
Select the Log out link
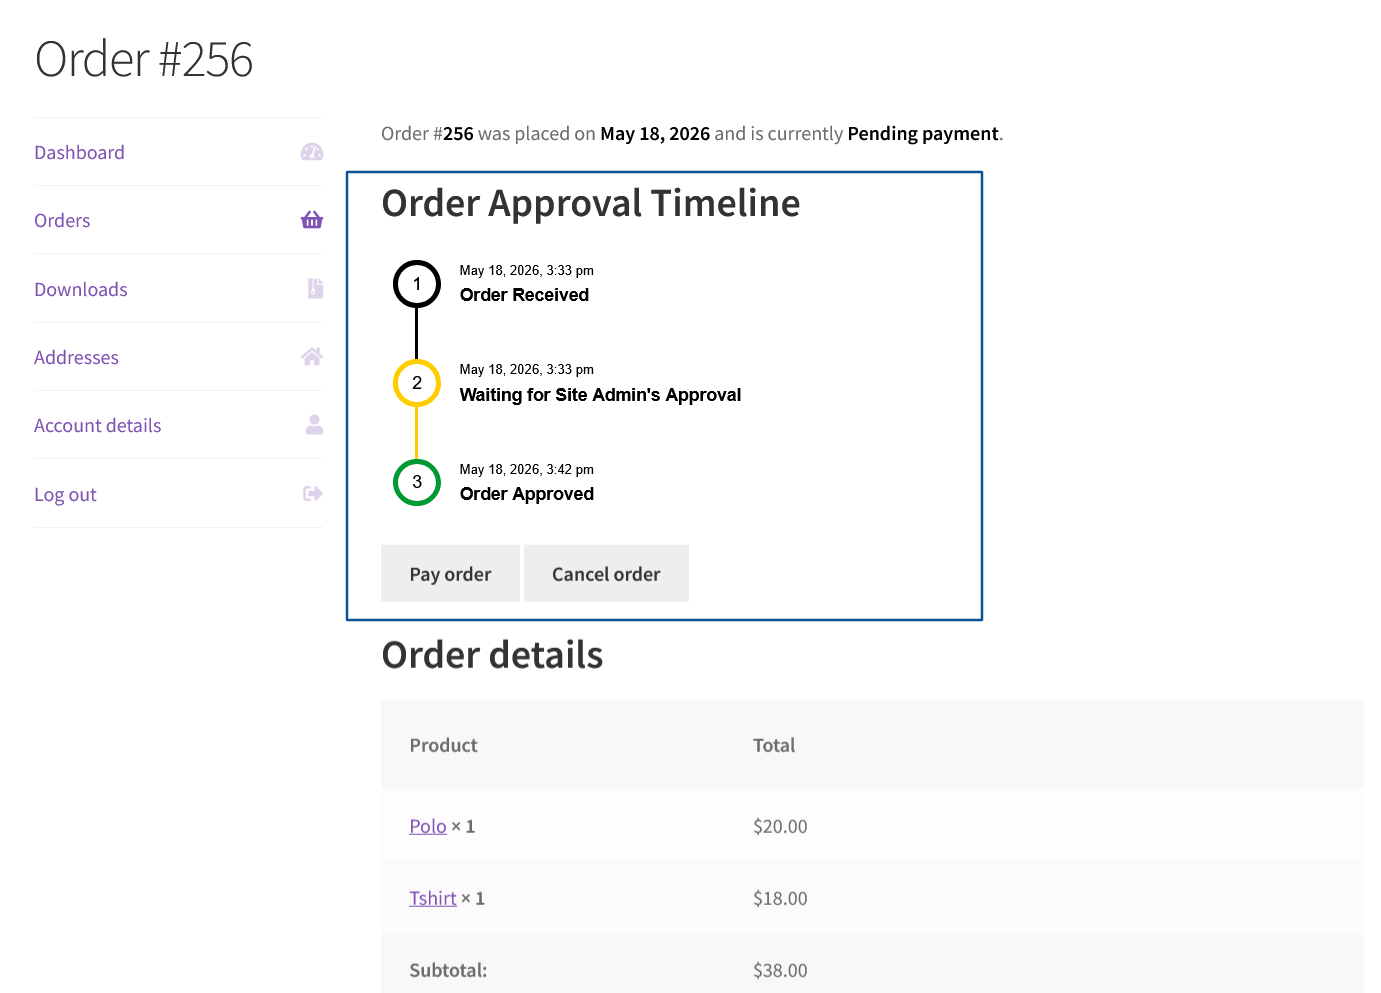(x=65, y=494)
